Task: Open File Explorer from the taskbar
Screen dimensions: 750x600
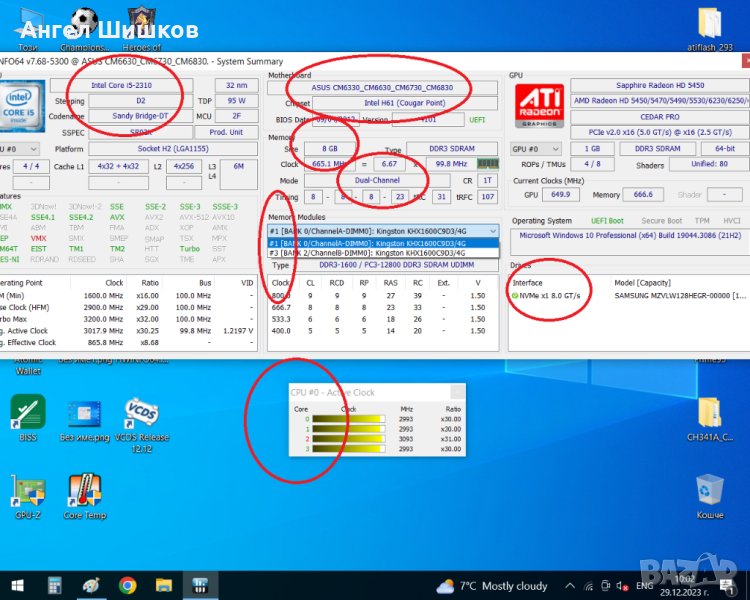Action: [x=163, y=585]
